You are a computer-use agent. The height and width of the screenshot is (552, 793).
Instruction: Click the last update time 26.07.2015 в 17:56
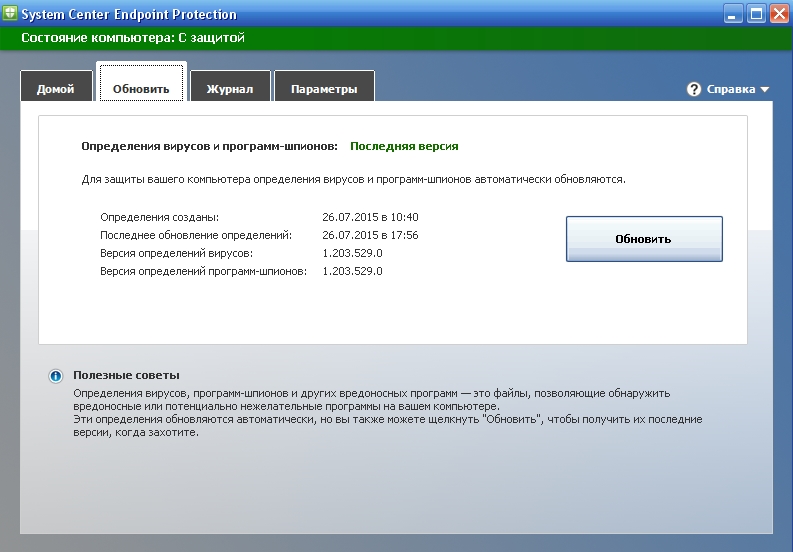pos(370,235)
